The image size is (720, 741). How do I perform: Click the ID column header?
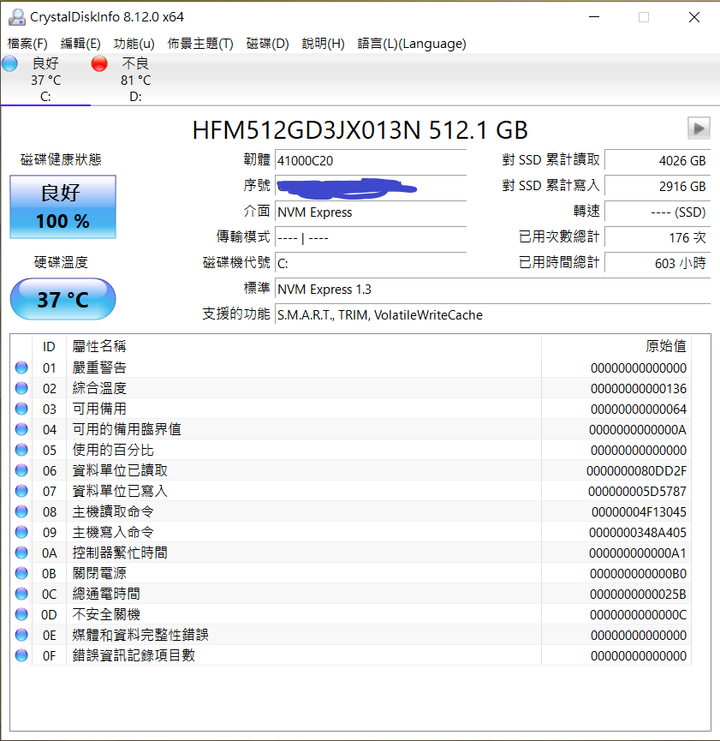click(49, 346)
